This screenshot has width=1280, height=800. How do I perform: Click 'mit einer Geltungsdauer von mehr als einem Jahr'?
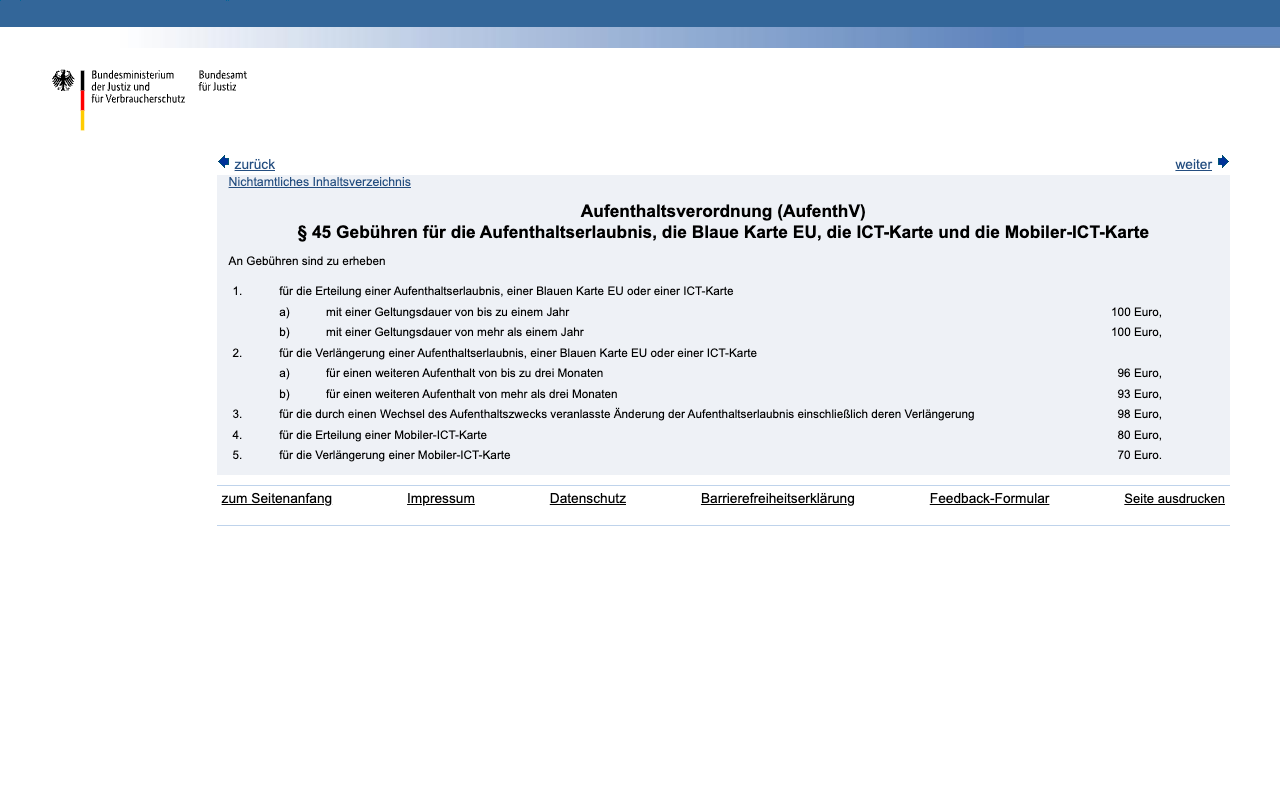(x=455, y=332)
